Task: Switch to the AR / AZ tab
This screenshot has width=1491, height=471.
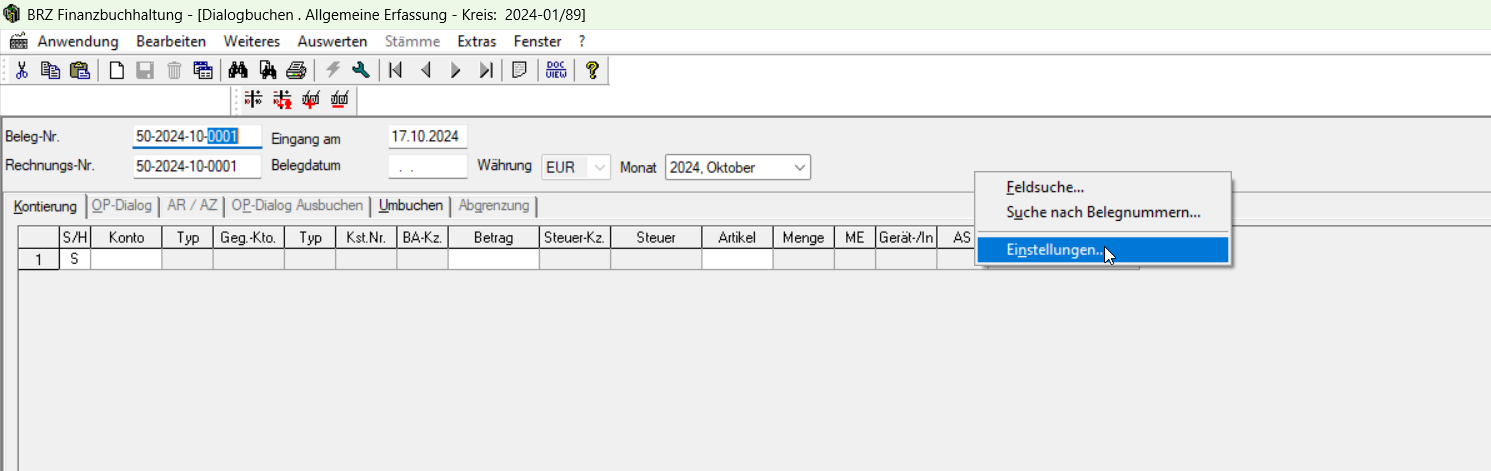Action: [x=192, y=205]
